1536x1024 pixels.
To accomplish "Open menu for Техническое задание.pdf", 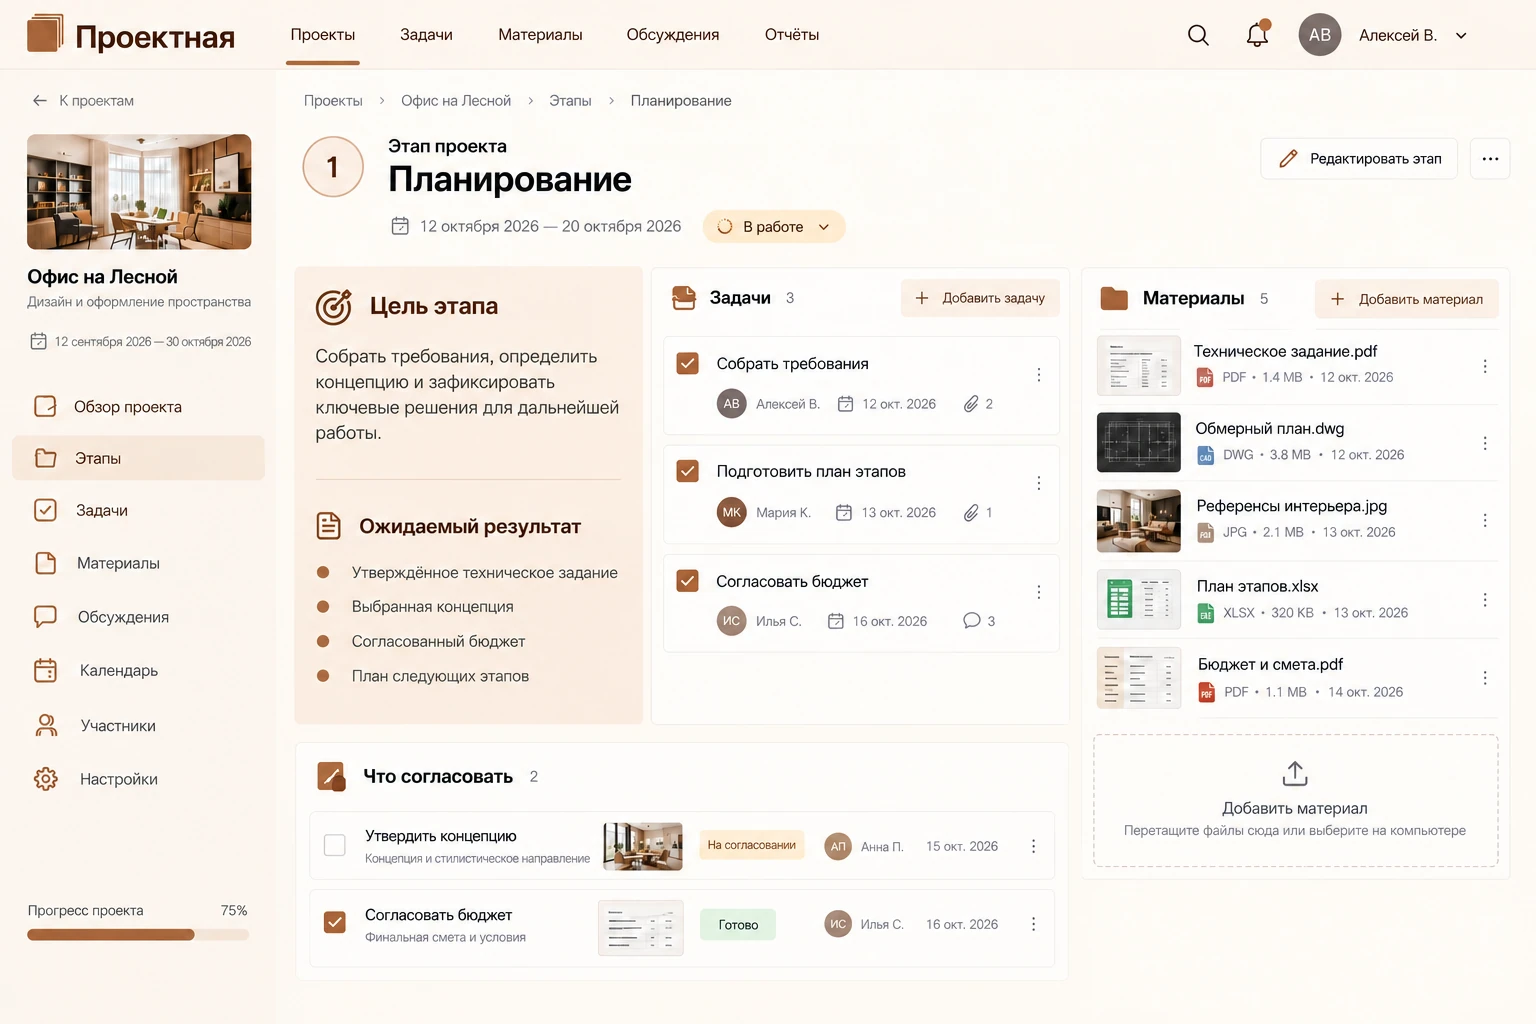I will click(1485, 366).
